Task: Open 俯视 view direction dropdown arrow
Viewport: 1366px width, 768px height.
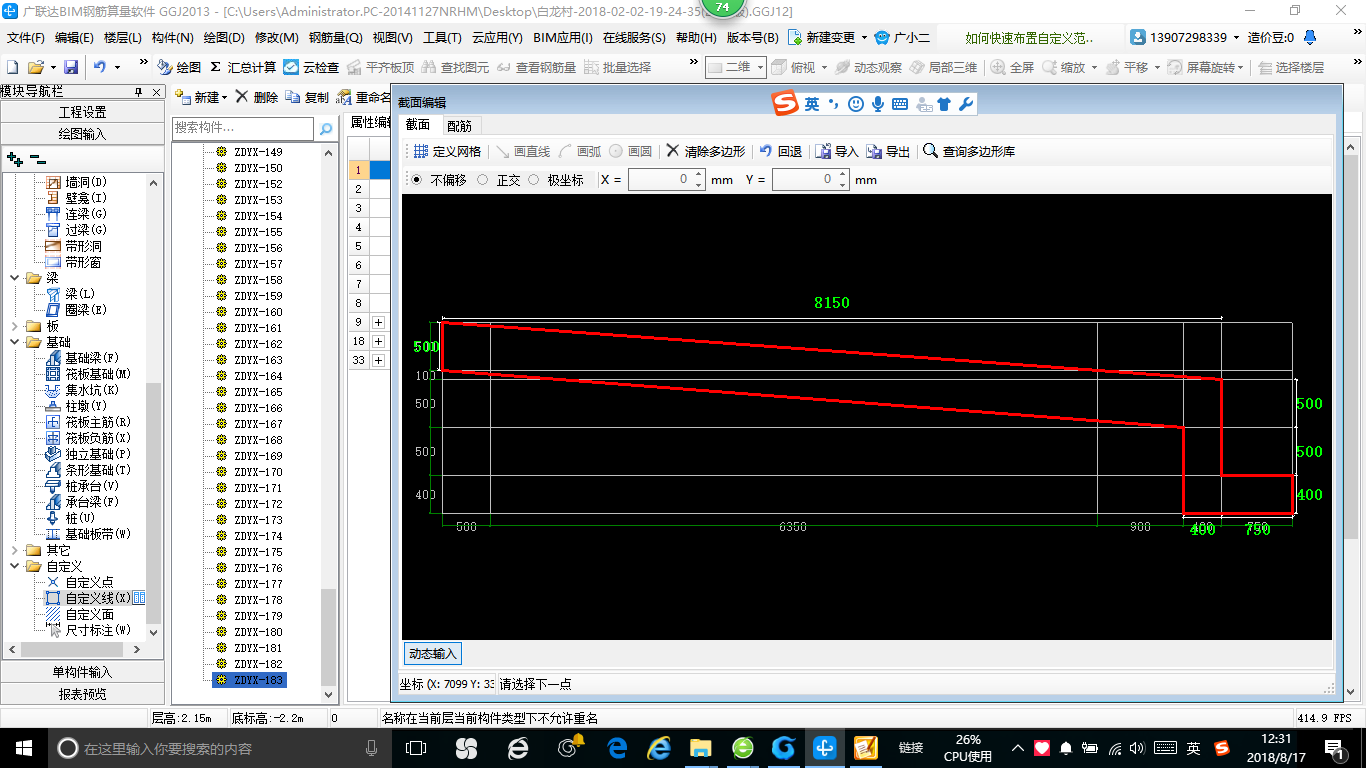Action: pyautogui.click(x=823, y=67)
